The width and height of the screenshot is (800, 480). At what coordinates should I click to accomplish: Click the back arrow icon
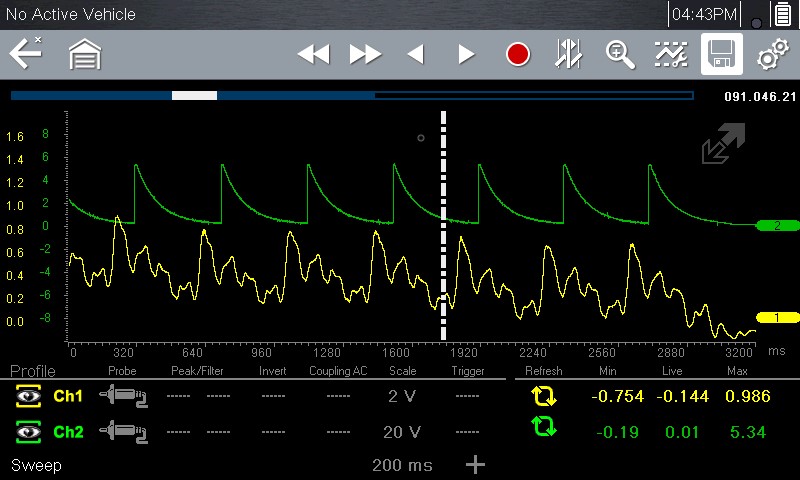[25, 54]
